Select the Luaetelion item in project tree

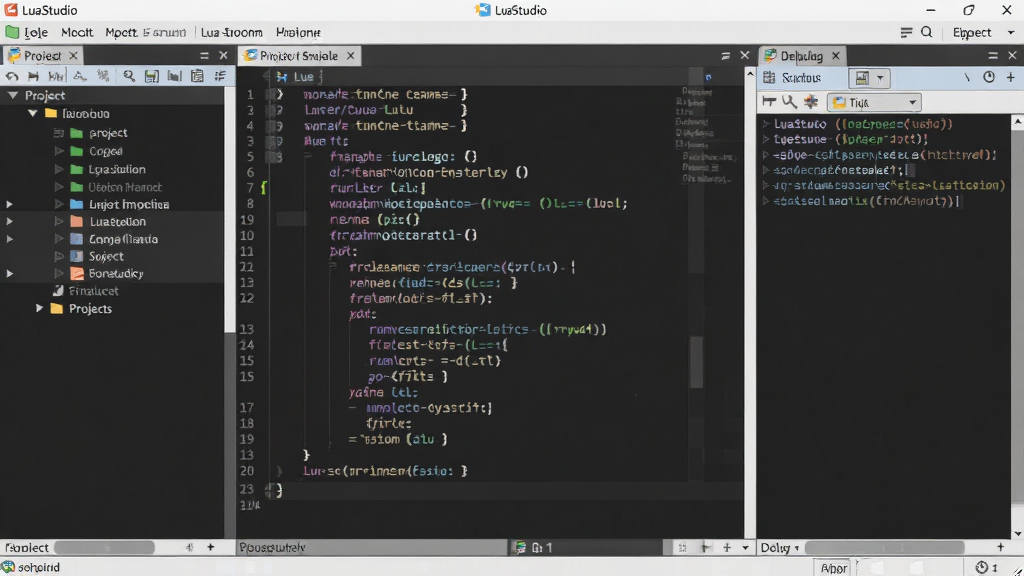pos(118,221)
